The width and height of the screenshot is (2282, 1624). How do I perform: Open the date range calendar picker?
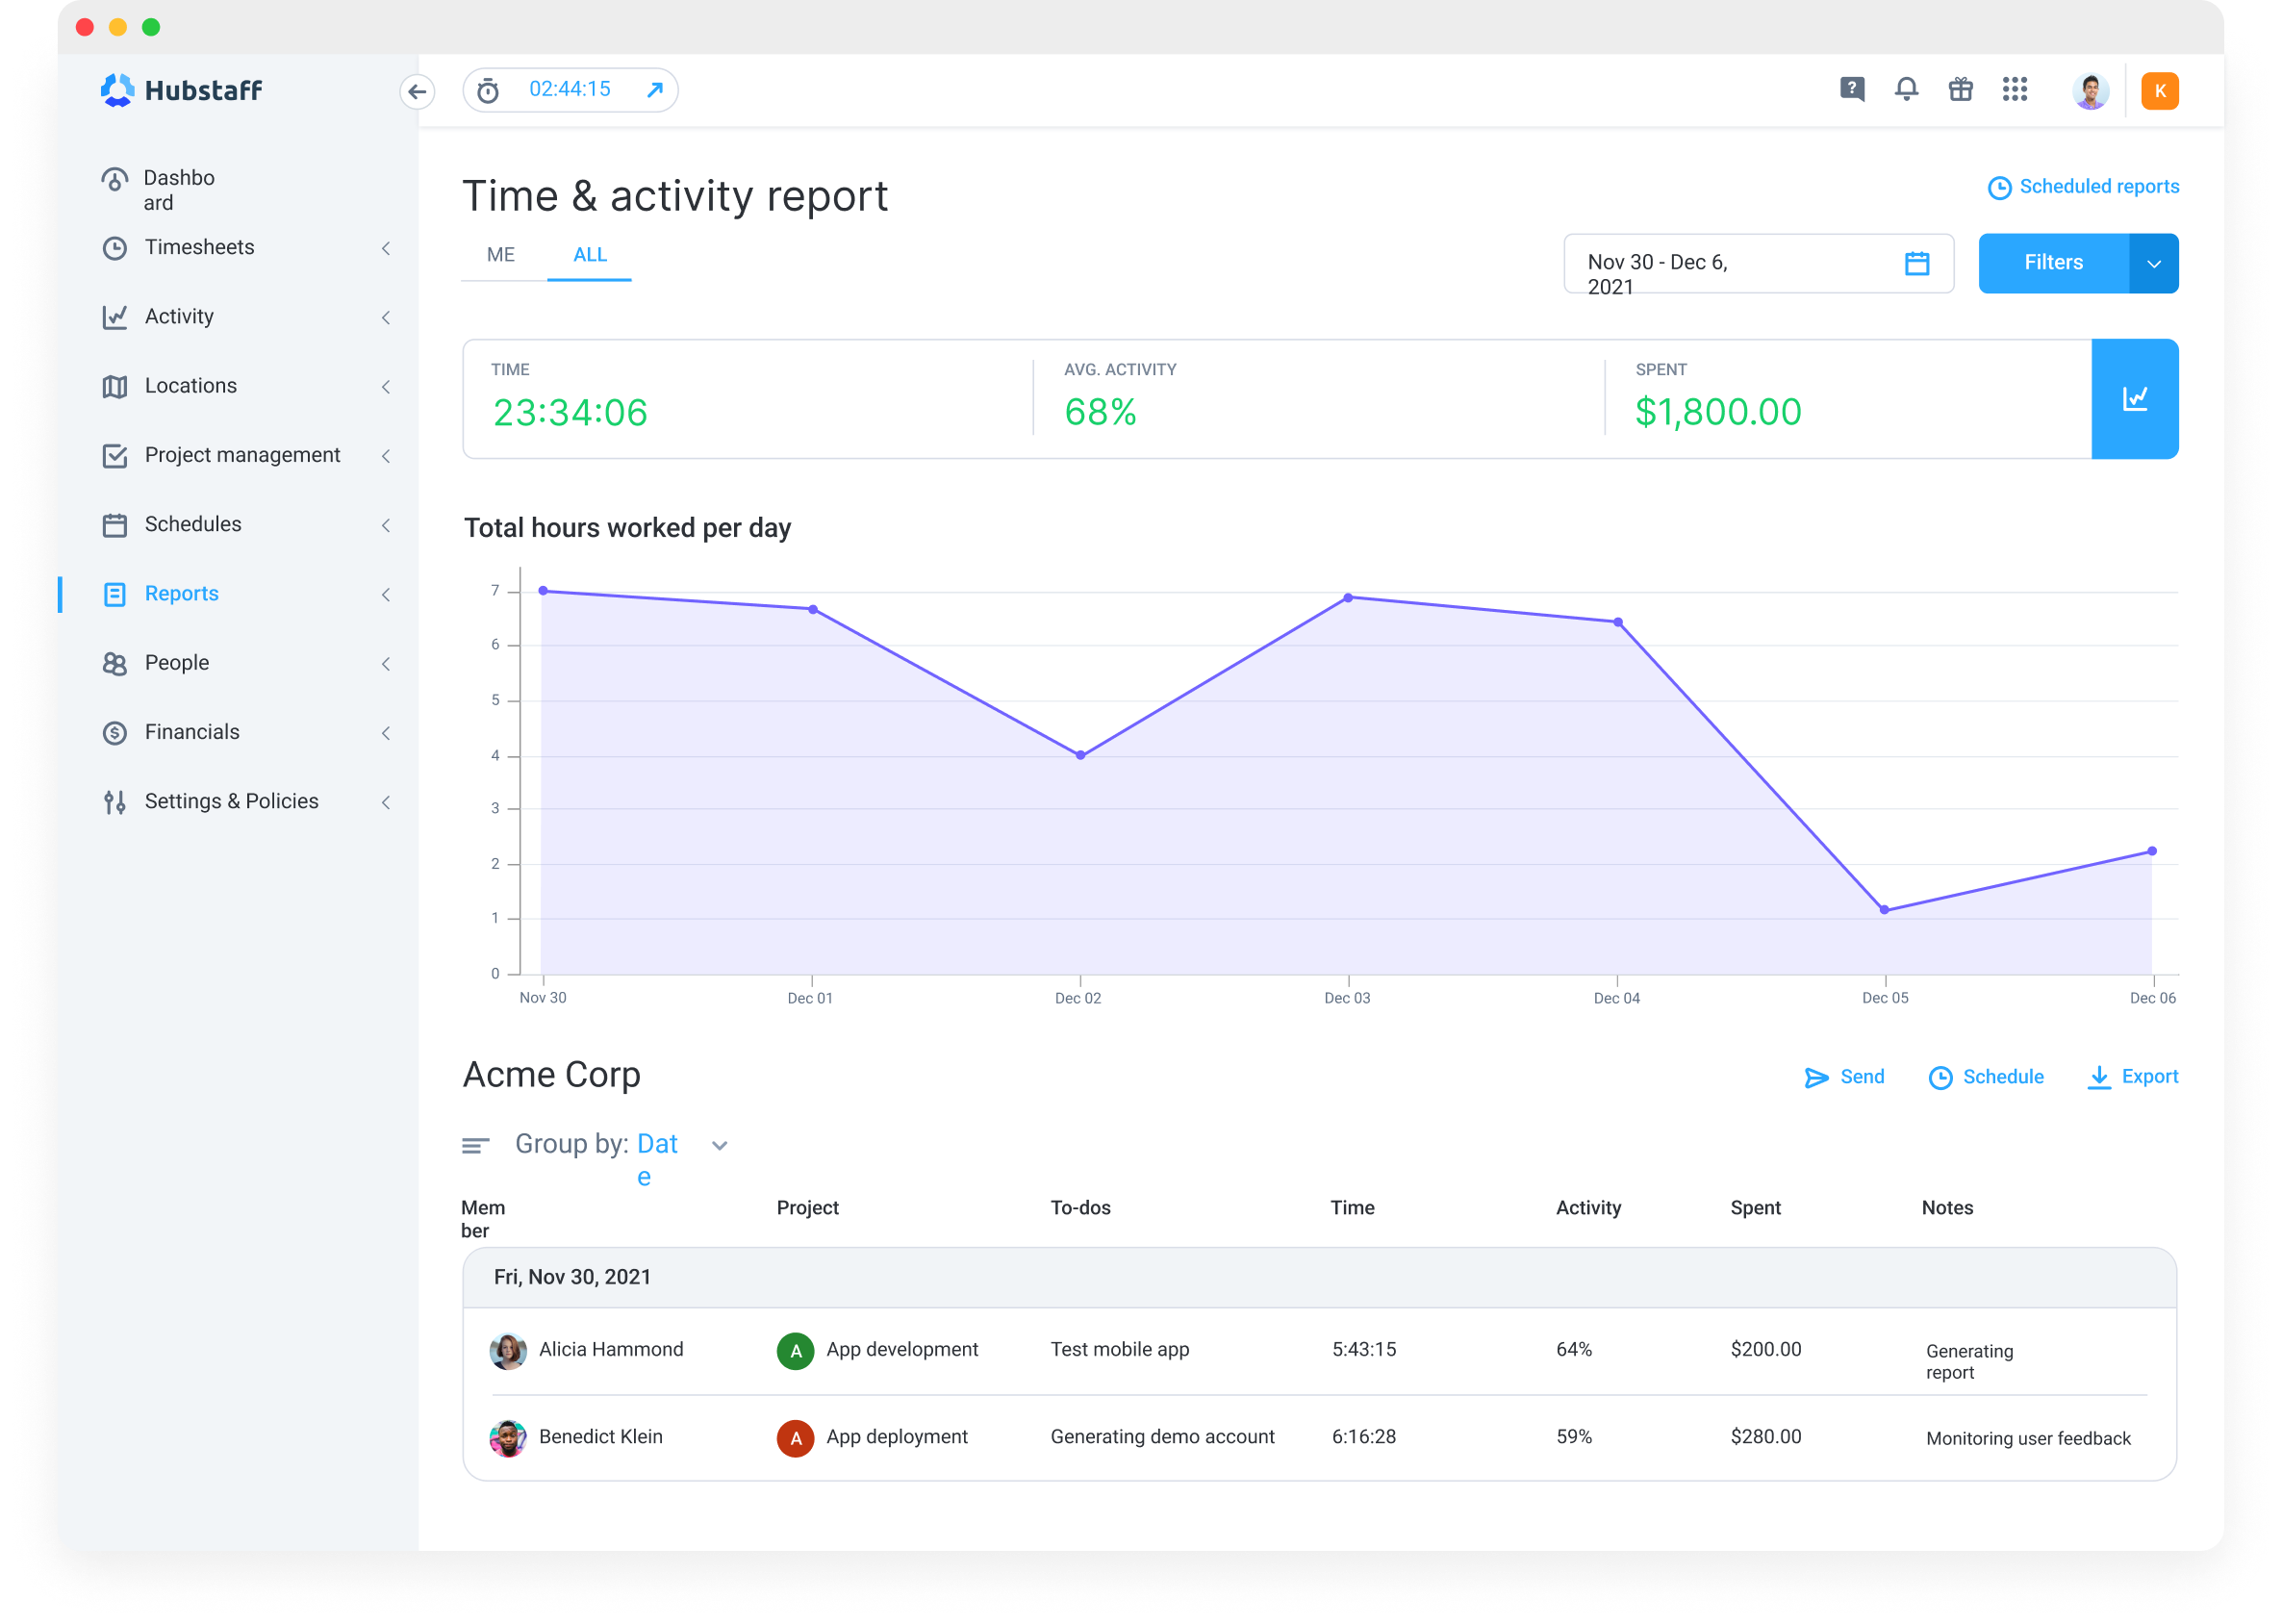pyautogui.click(x=1916, y=263)
